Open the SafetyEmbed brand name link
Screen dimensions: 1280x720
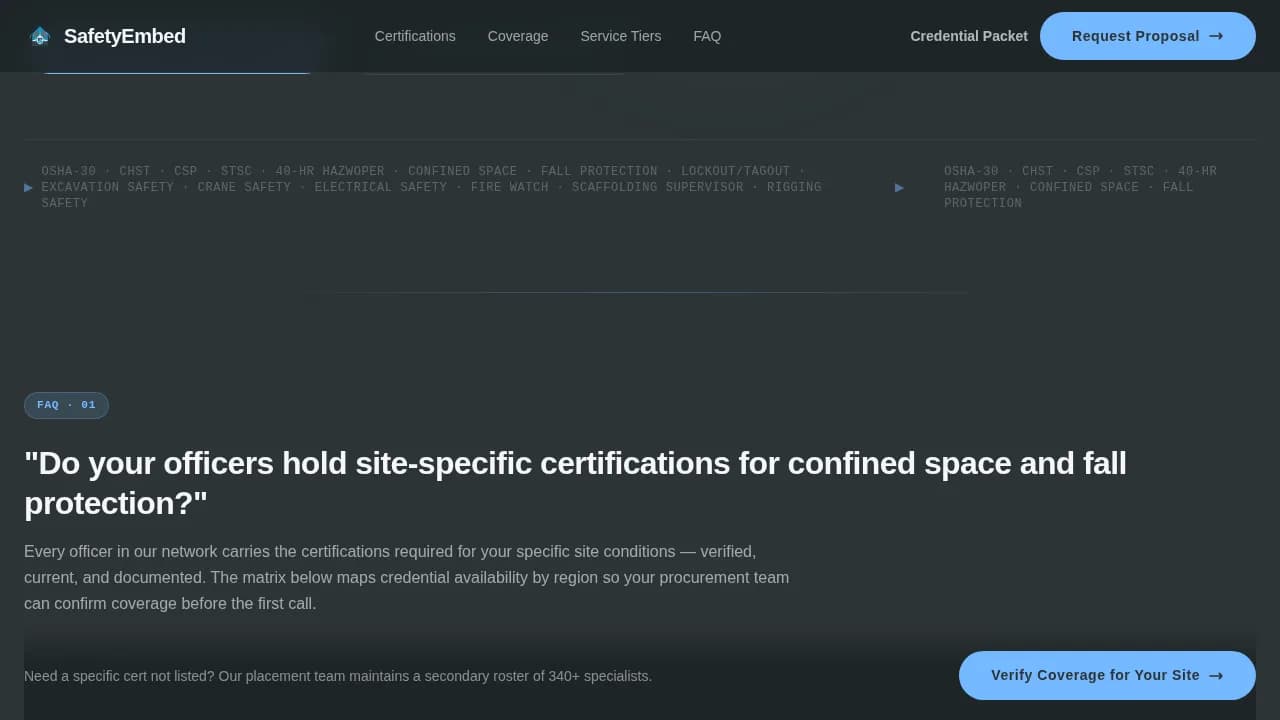tap(125, 36)
